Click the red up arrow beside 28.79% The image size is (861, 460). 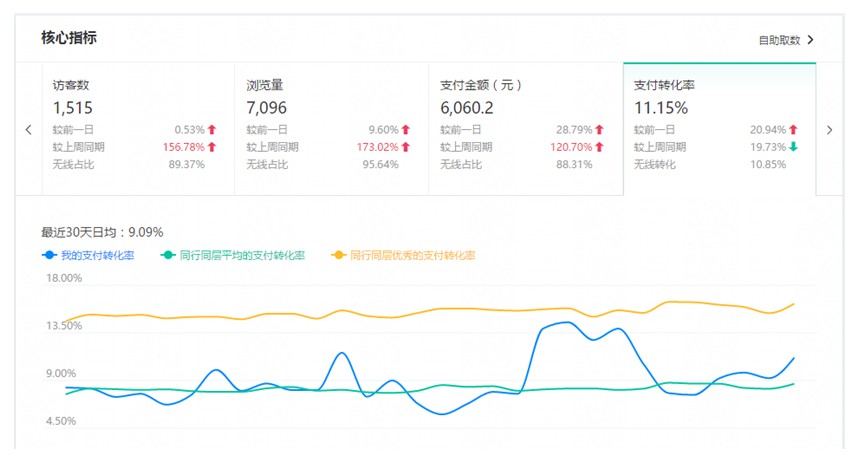pos(599,130)
